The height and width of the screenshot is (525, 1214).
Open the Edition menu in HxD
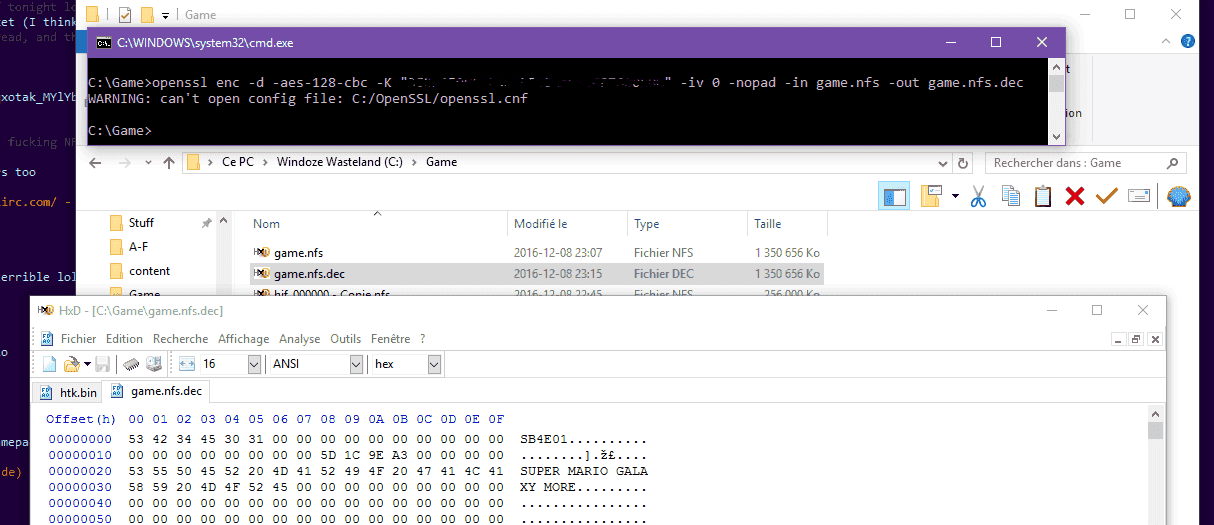(x=125, y=339)
